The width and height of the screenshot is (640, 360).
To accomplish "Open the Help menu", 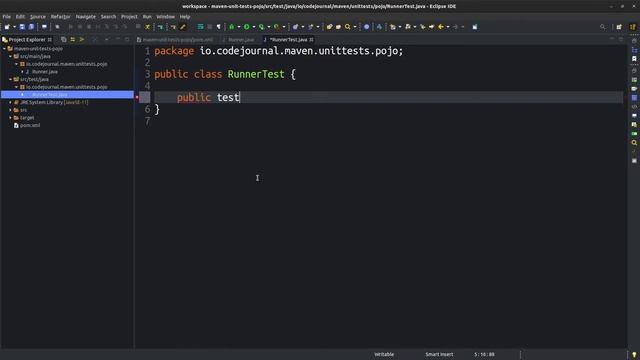I will (185, 17).
